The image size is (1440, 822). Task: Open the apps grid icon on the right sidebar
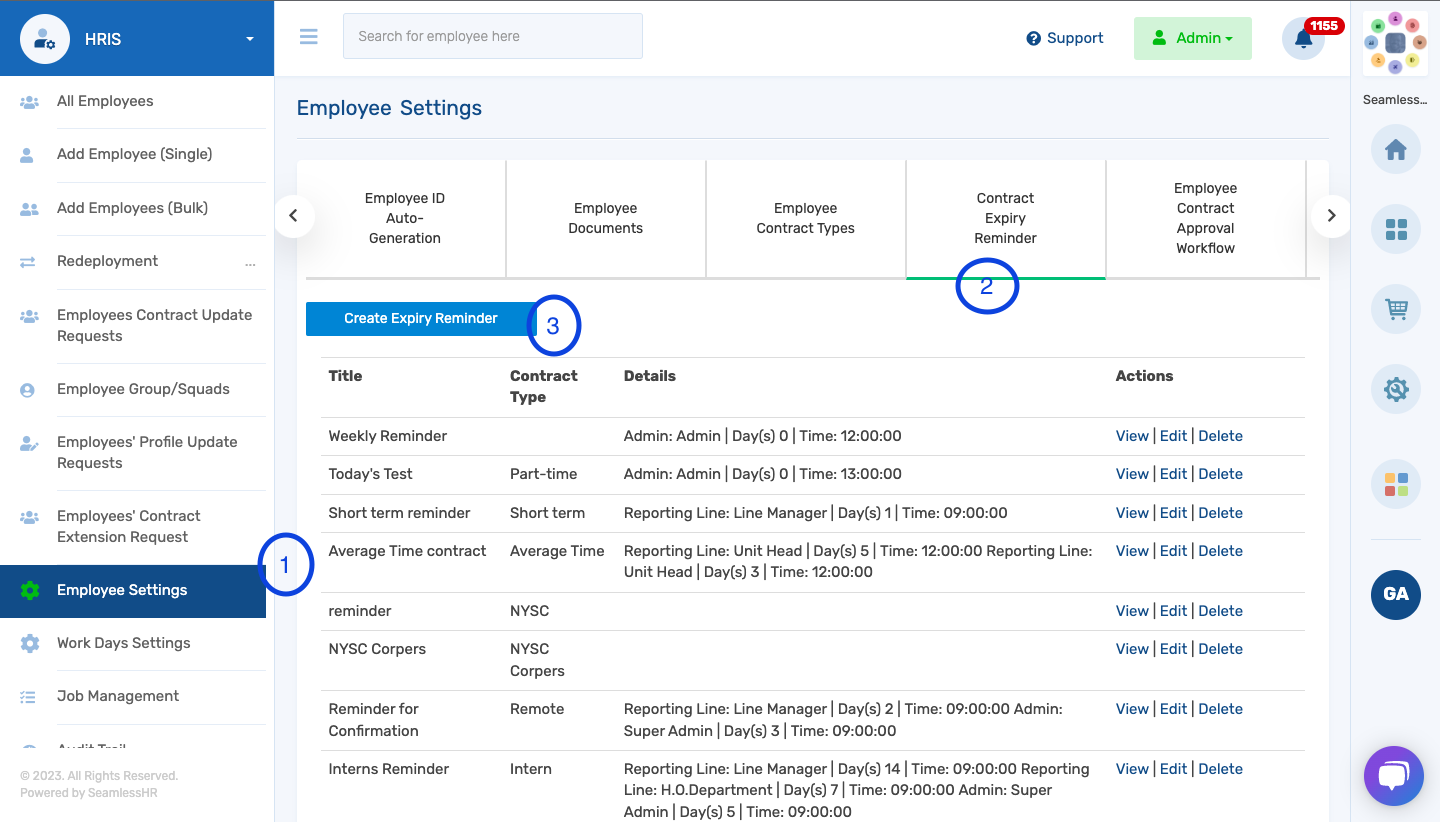(1395, 229)
